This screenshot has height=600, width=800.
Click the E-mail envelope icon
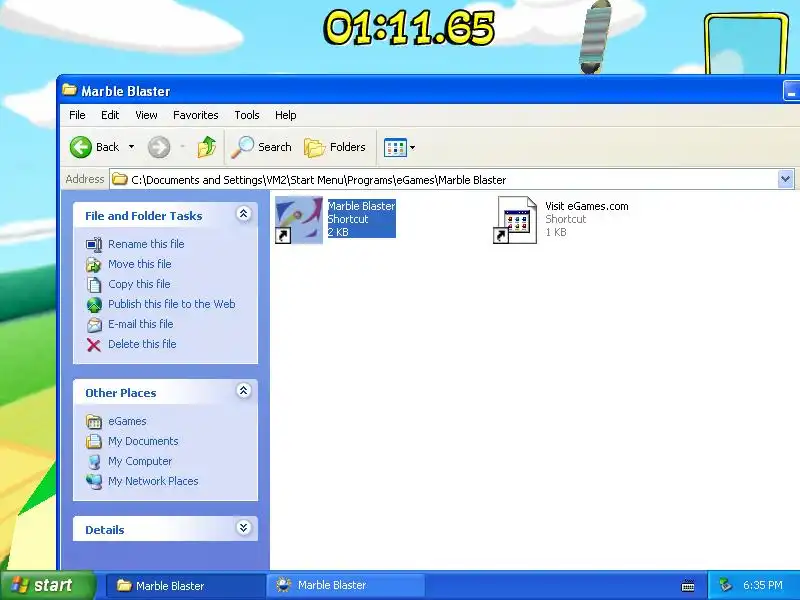coord(94,324)
